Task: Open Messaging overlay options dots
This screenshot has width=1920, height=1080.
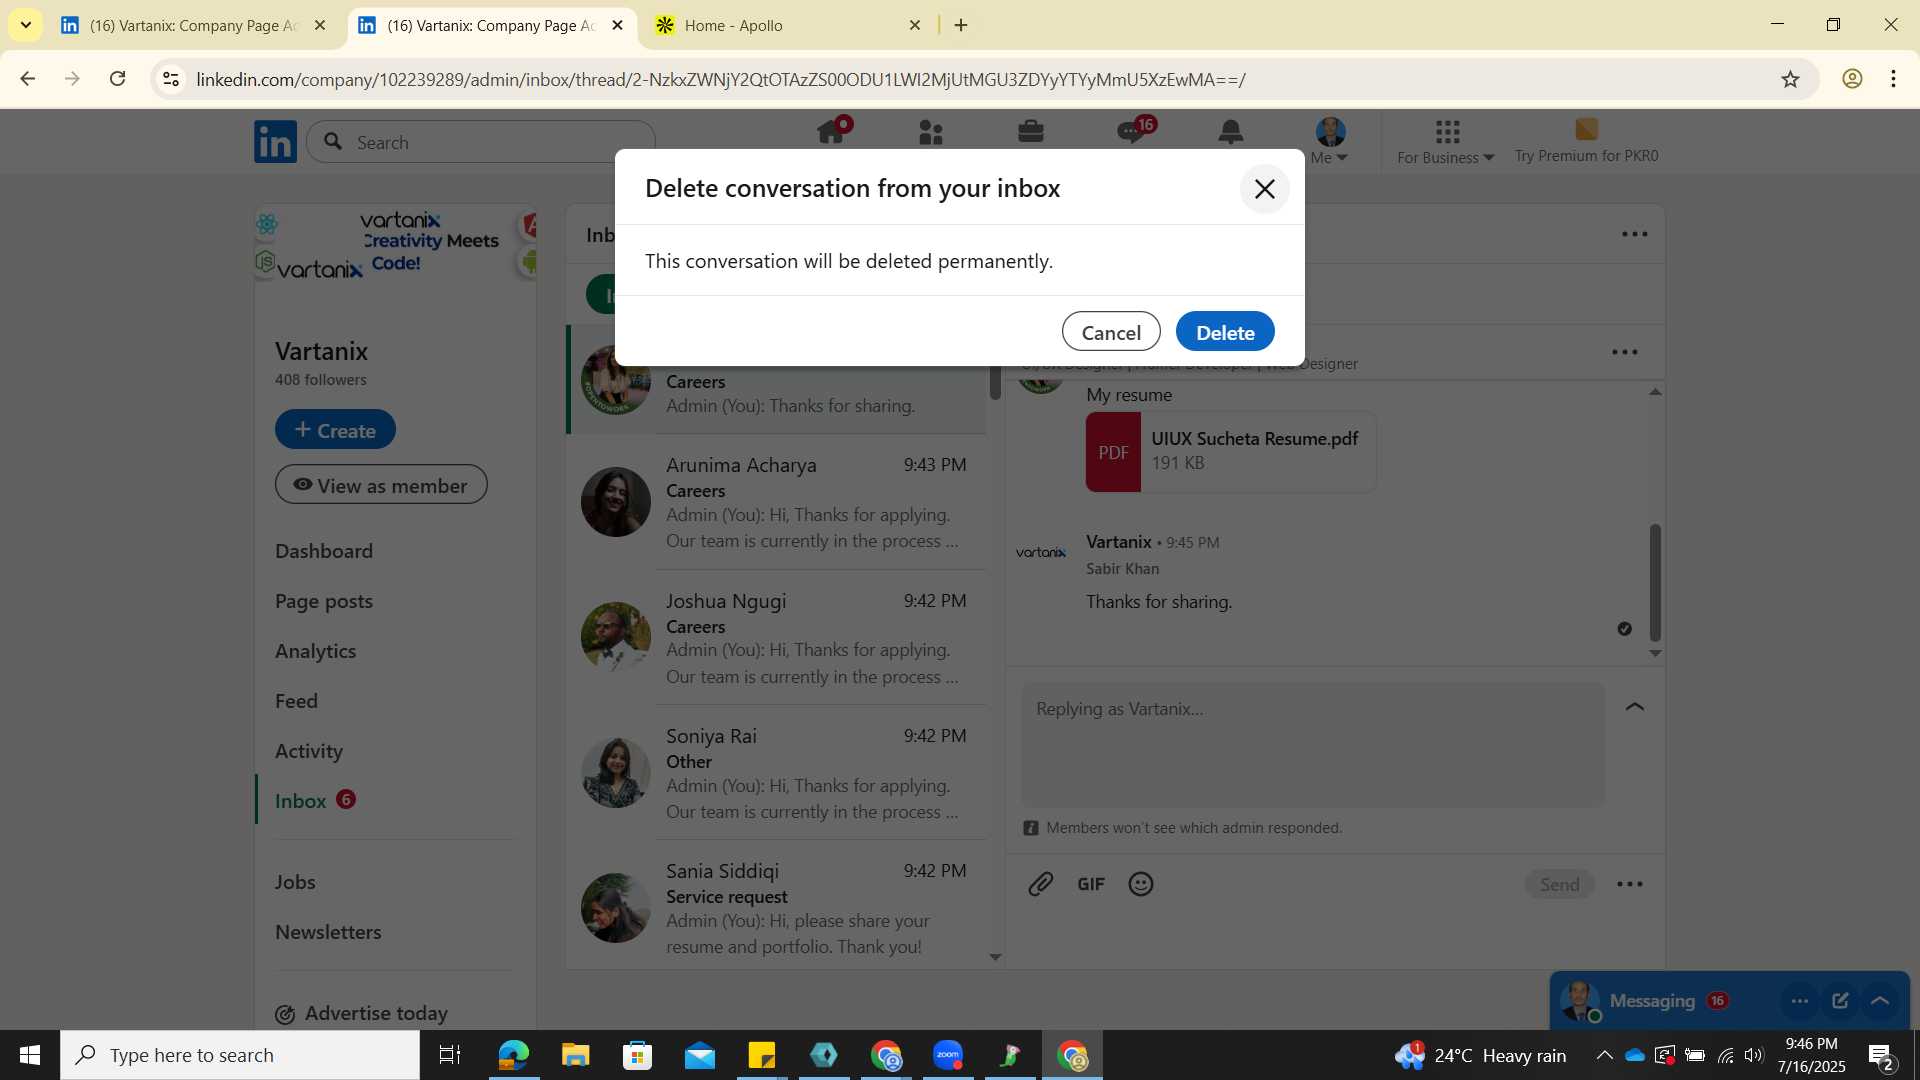Action: (x=1799, y=1001)
